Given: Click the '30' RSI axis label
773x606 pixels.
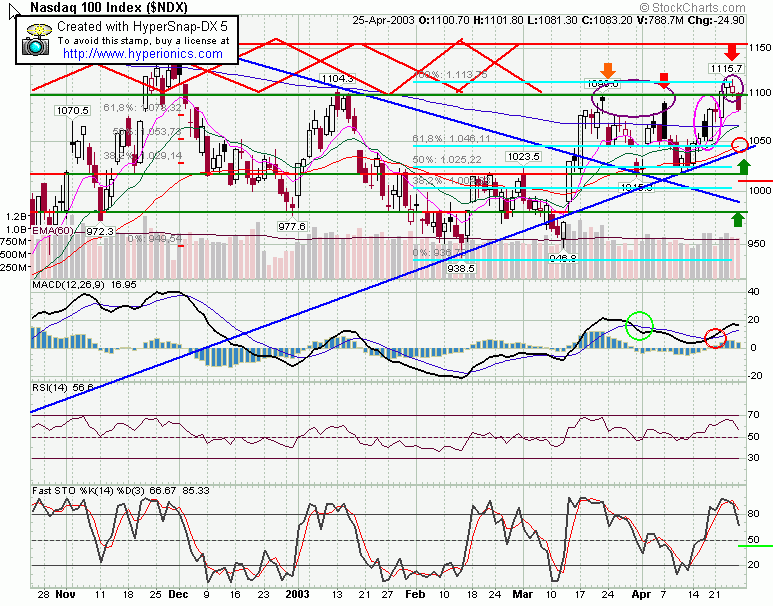Looking at the screenshot, I should (754, 458).
